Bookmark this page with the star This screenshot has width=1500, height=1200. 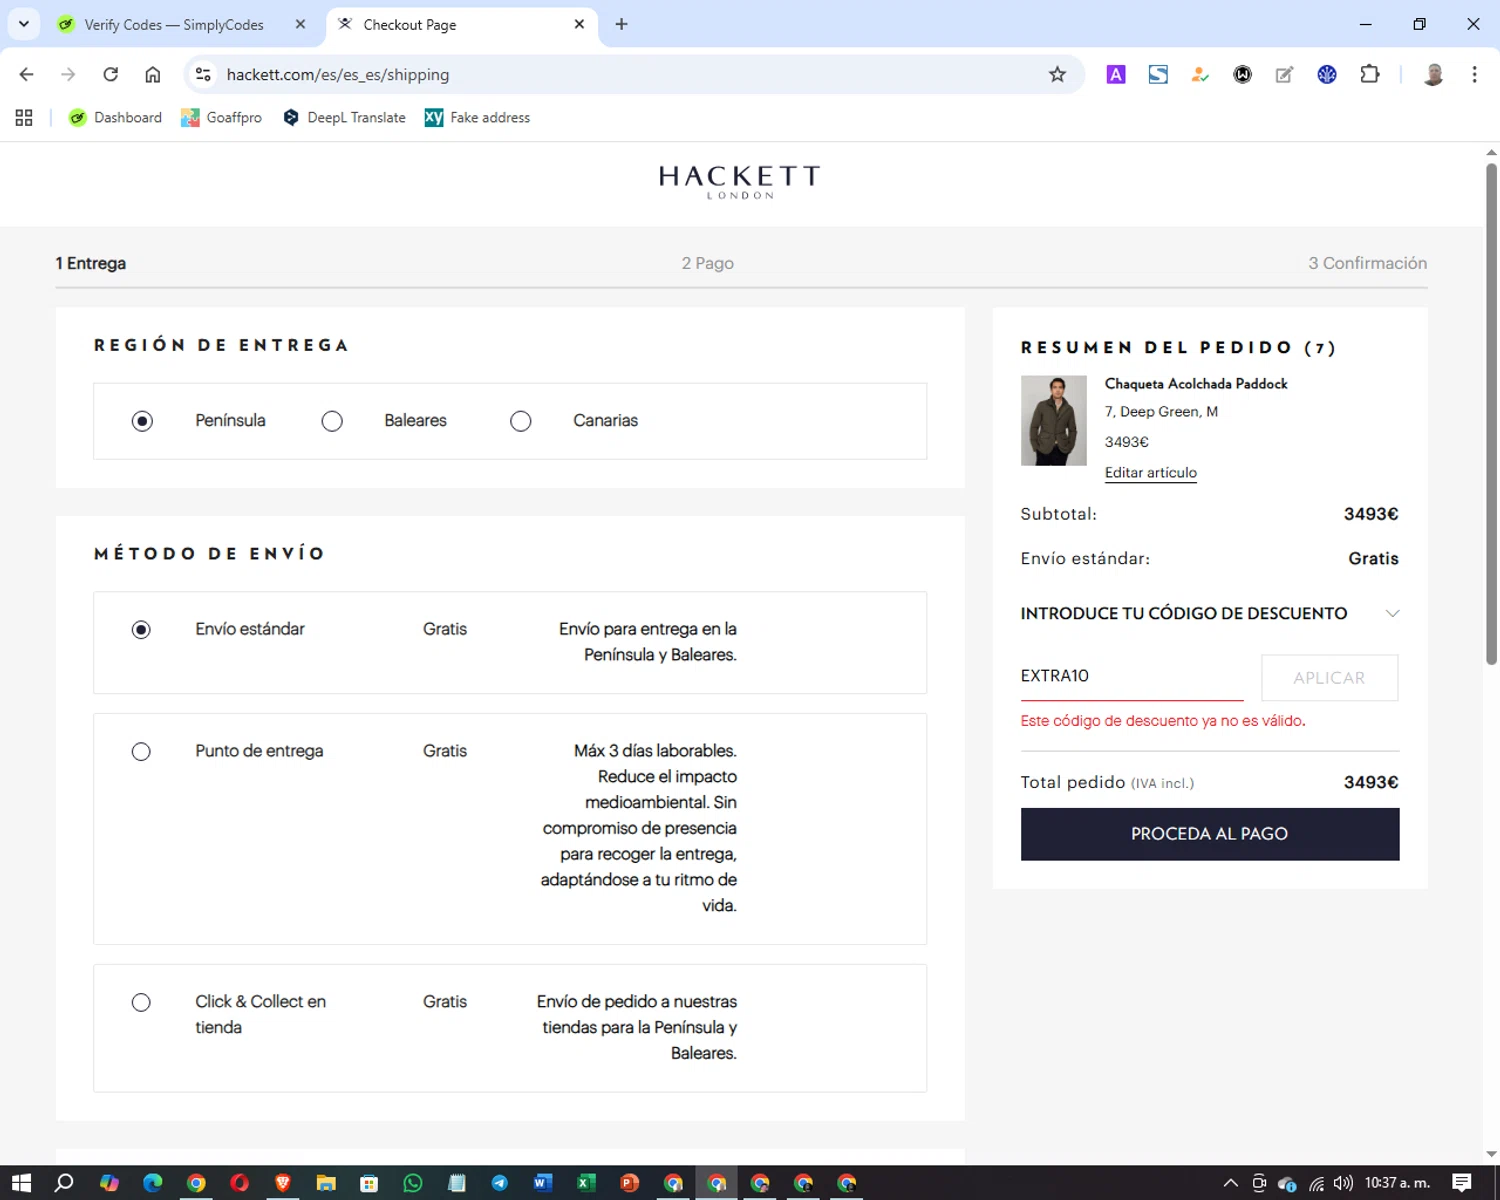coord(1057,74)
